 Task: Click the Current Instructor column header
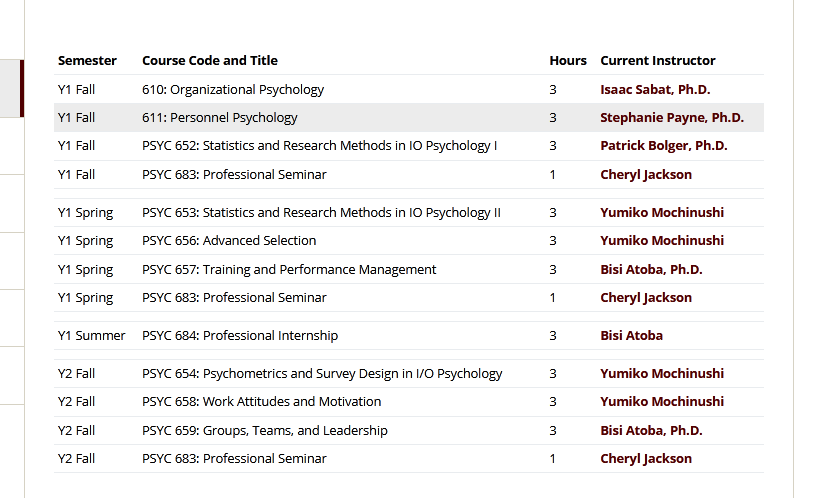coord(657,61)
